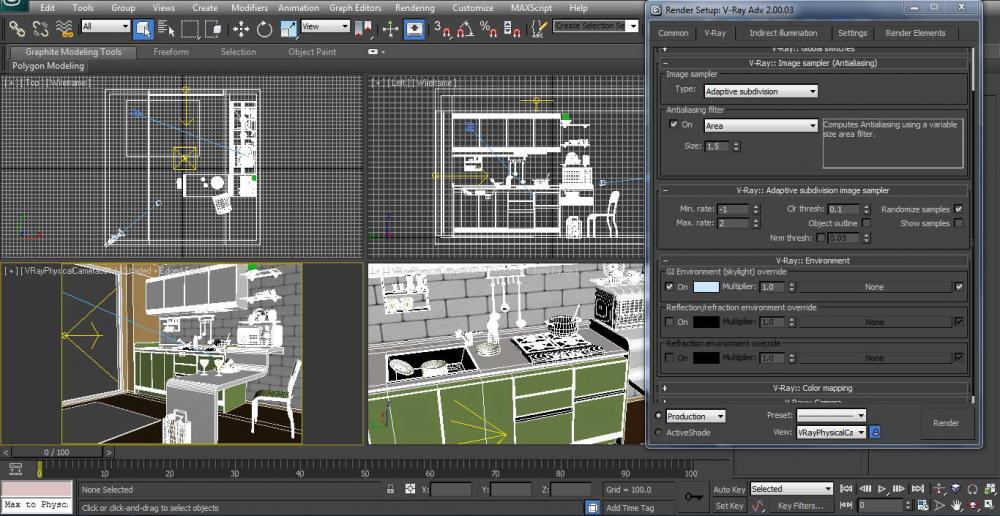The image size is (1000, 516).
Task: Click the Use Pivot Point Center icon
Action: pyautogui.click(x=364, y=28)
